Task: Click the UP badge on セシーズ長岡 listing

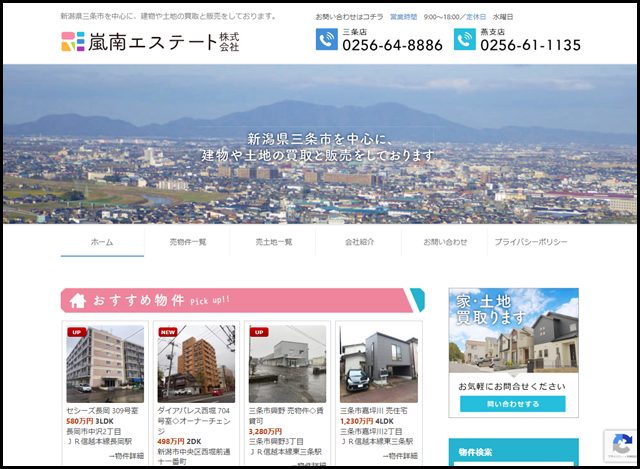Action: coord(77,332)
